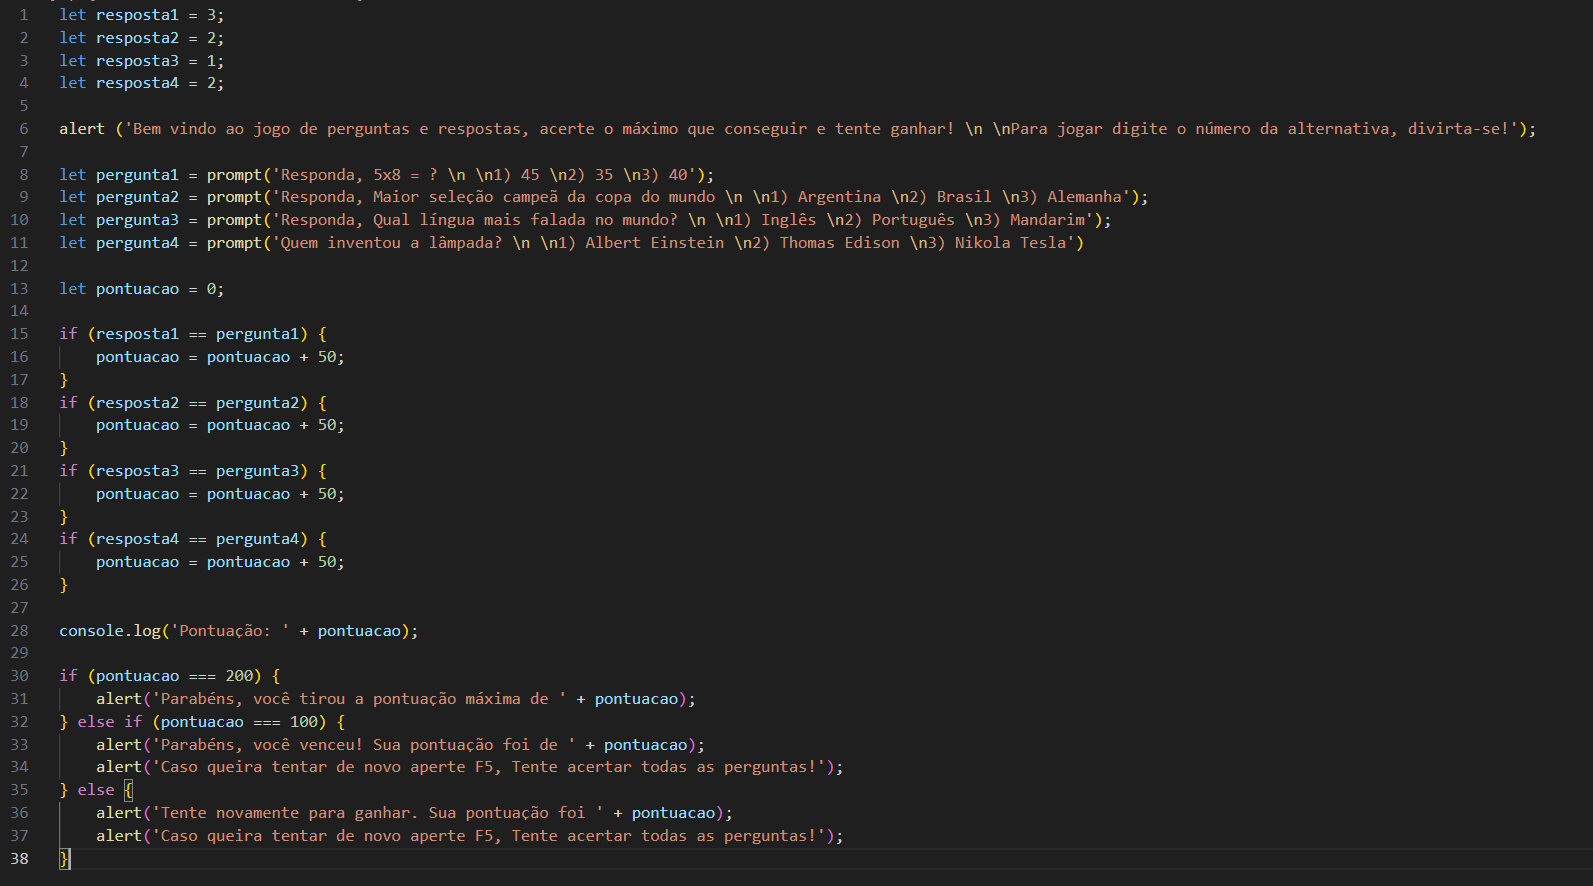The width and height of the screenshot is (1593, 886).
Task: Click the alert keyword on line 6
Action: [x=82, y=129]
